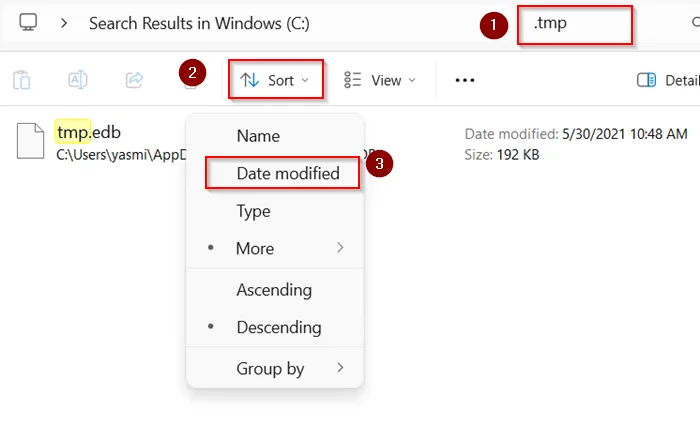Choose Ascending sort order
The image size is (700, 426).
(x=274, y=290)
